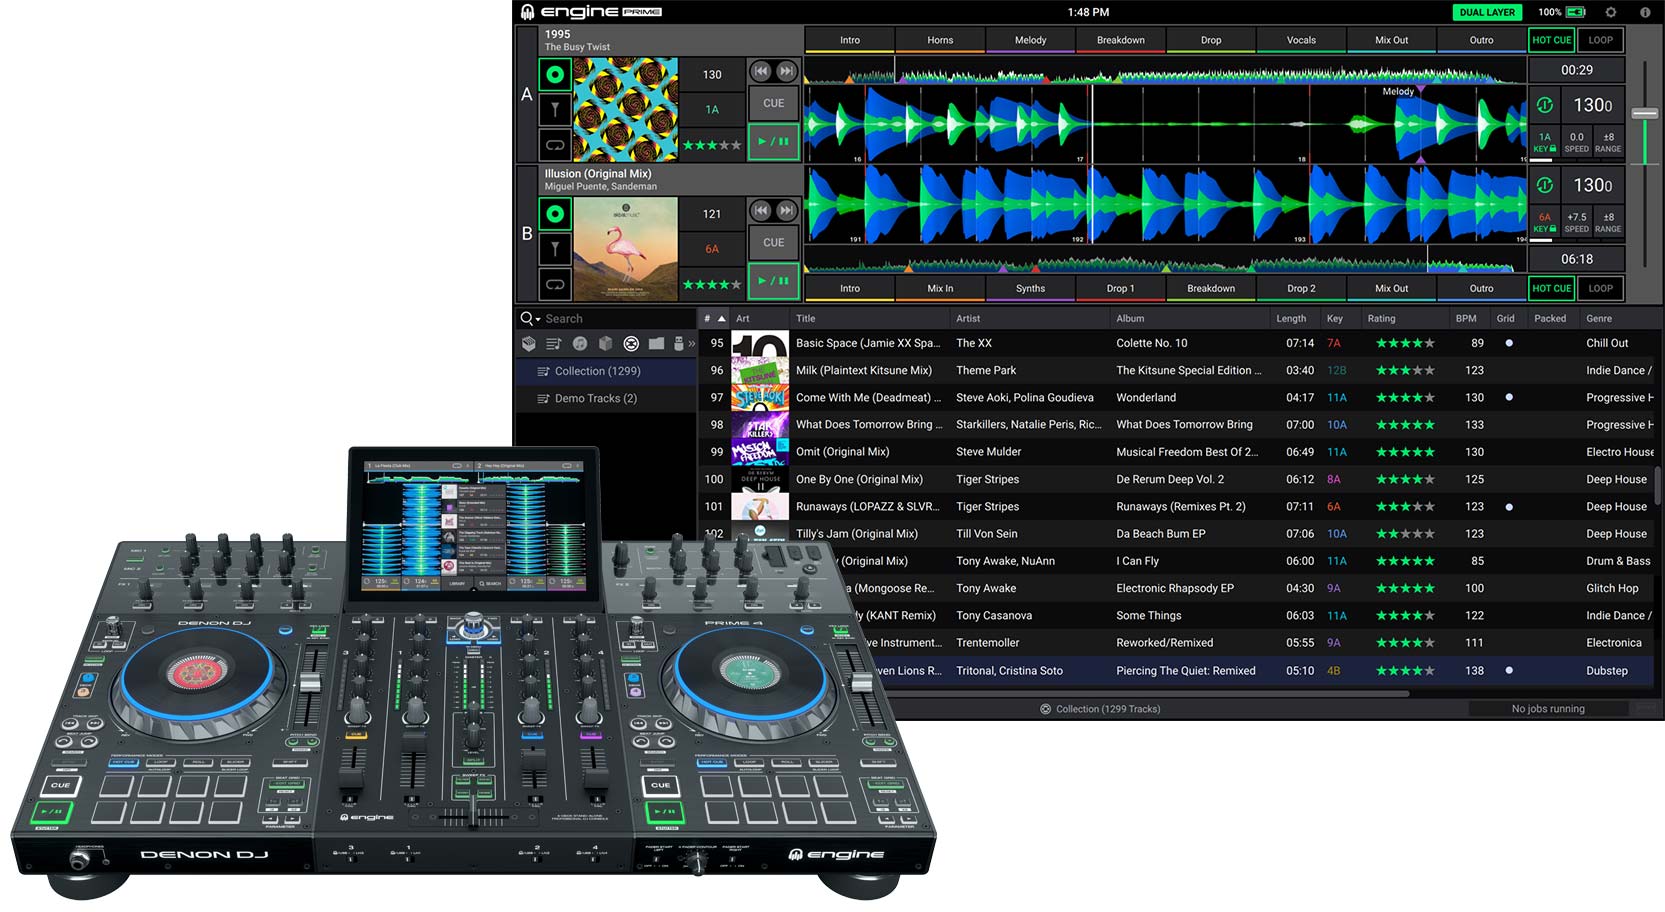Open the search filter dropdown arrow
The width and height of the screenshot is (1665, 912).
[538, 320]
